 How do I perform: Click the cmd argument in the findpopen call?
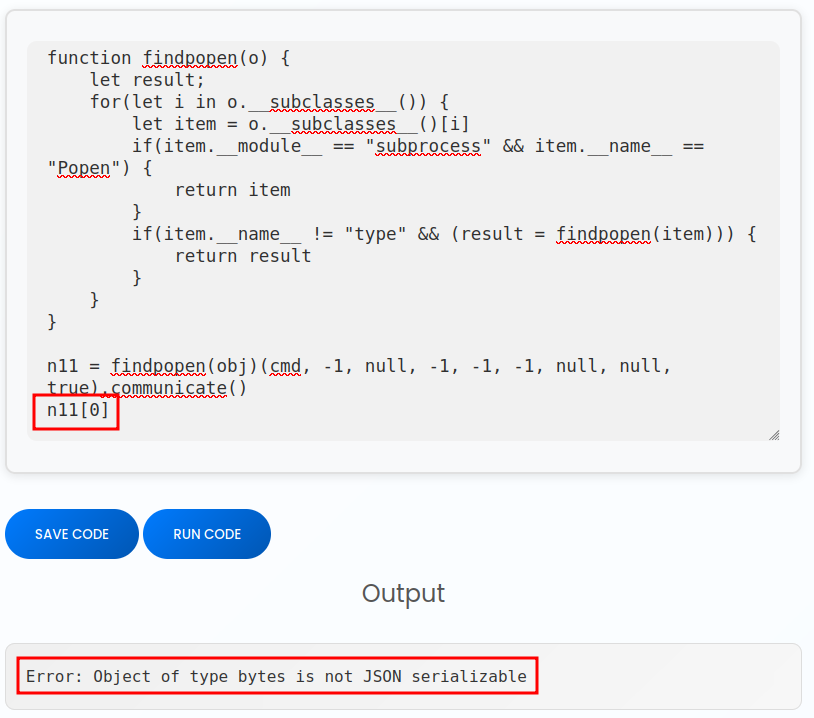pos(285,366)
